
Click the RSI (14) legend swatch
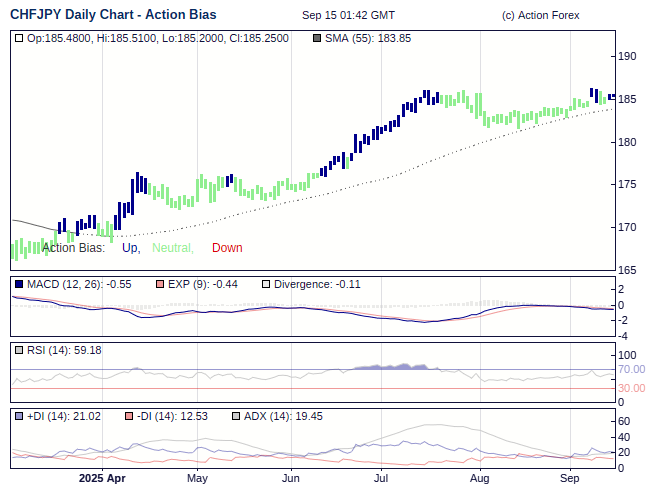[19, 350]
